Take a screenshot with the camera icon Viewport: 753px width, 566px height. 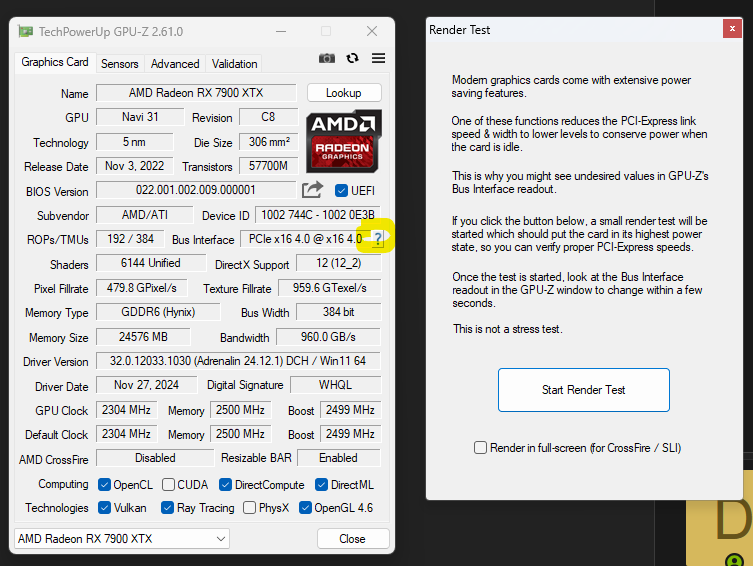pos(327,59)
